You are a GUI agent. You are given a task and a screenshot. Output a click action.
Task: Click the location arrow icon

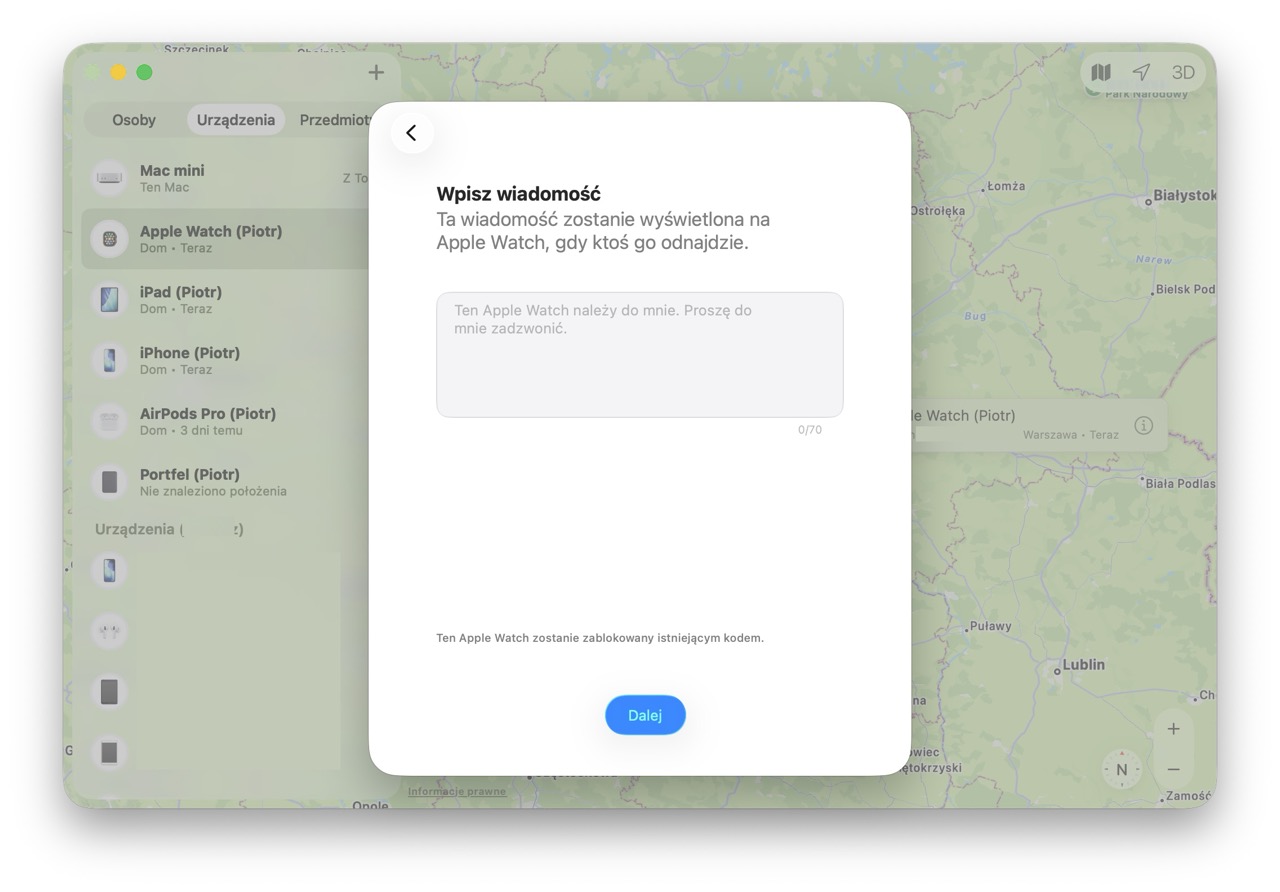pyautogui.click(x=1141, y=72)
